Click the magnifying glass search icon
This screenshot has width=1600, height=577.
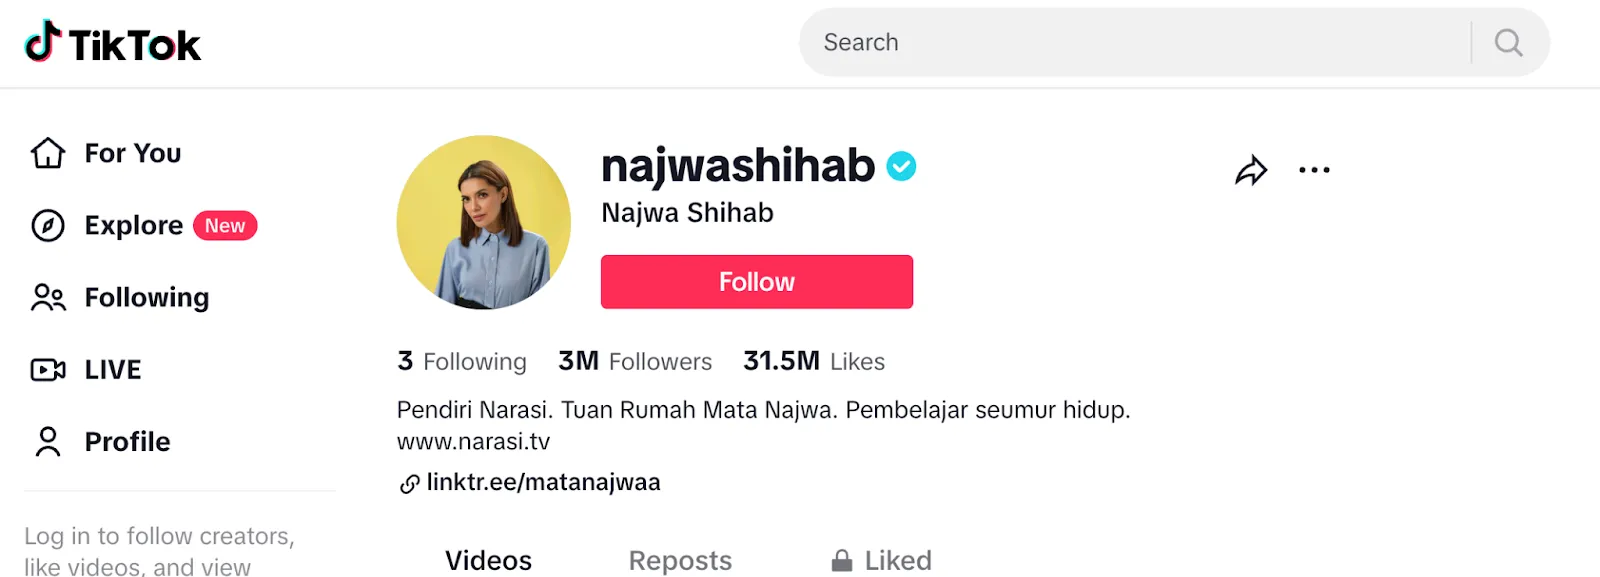point(1508,42)
